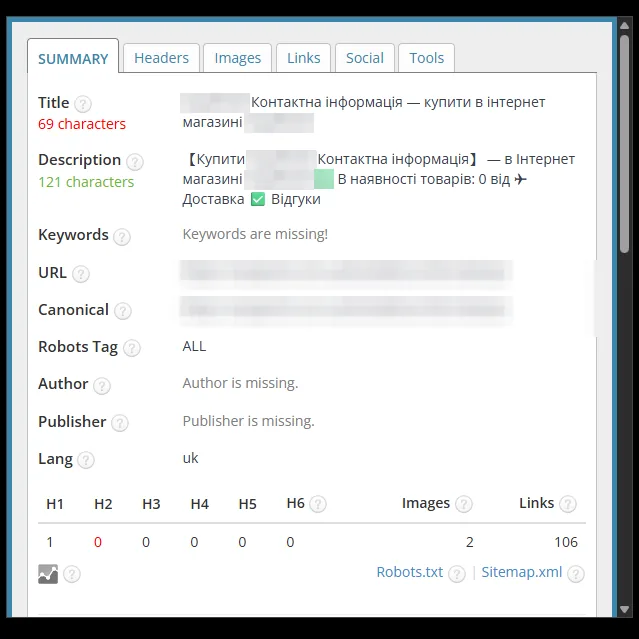Screen dimensions: 639x639
Task: Open the Social tab
Action: point(365,58)
